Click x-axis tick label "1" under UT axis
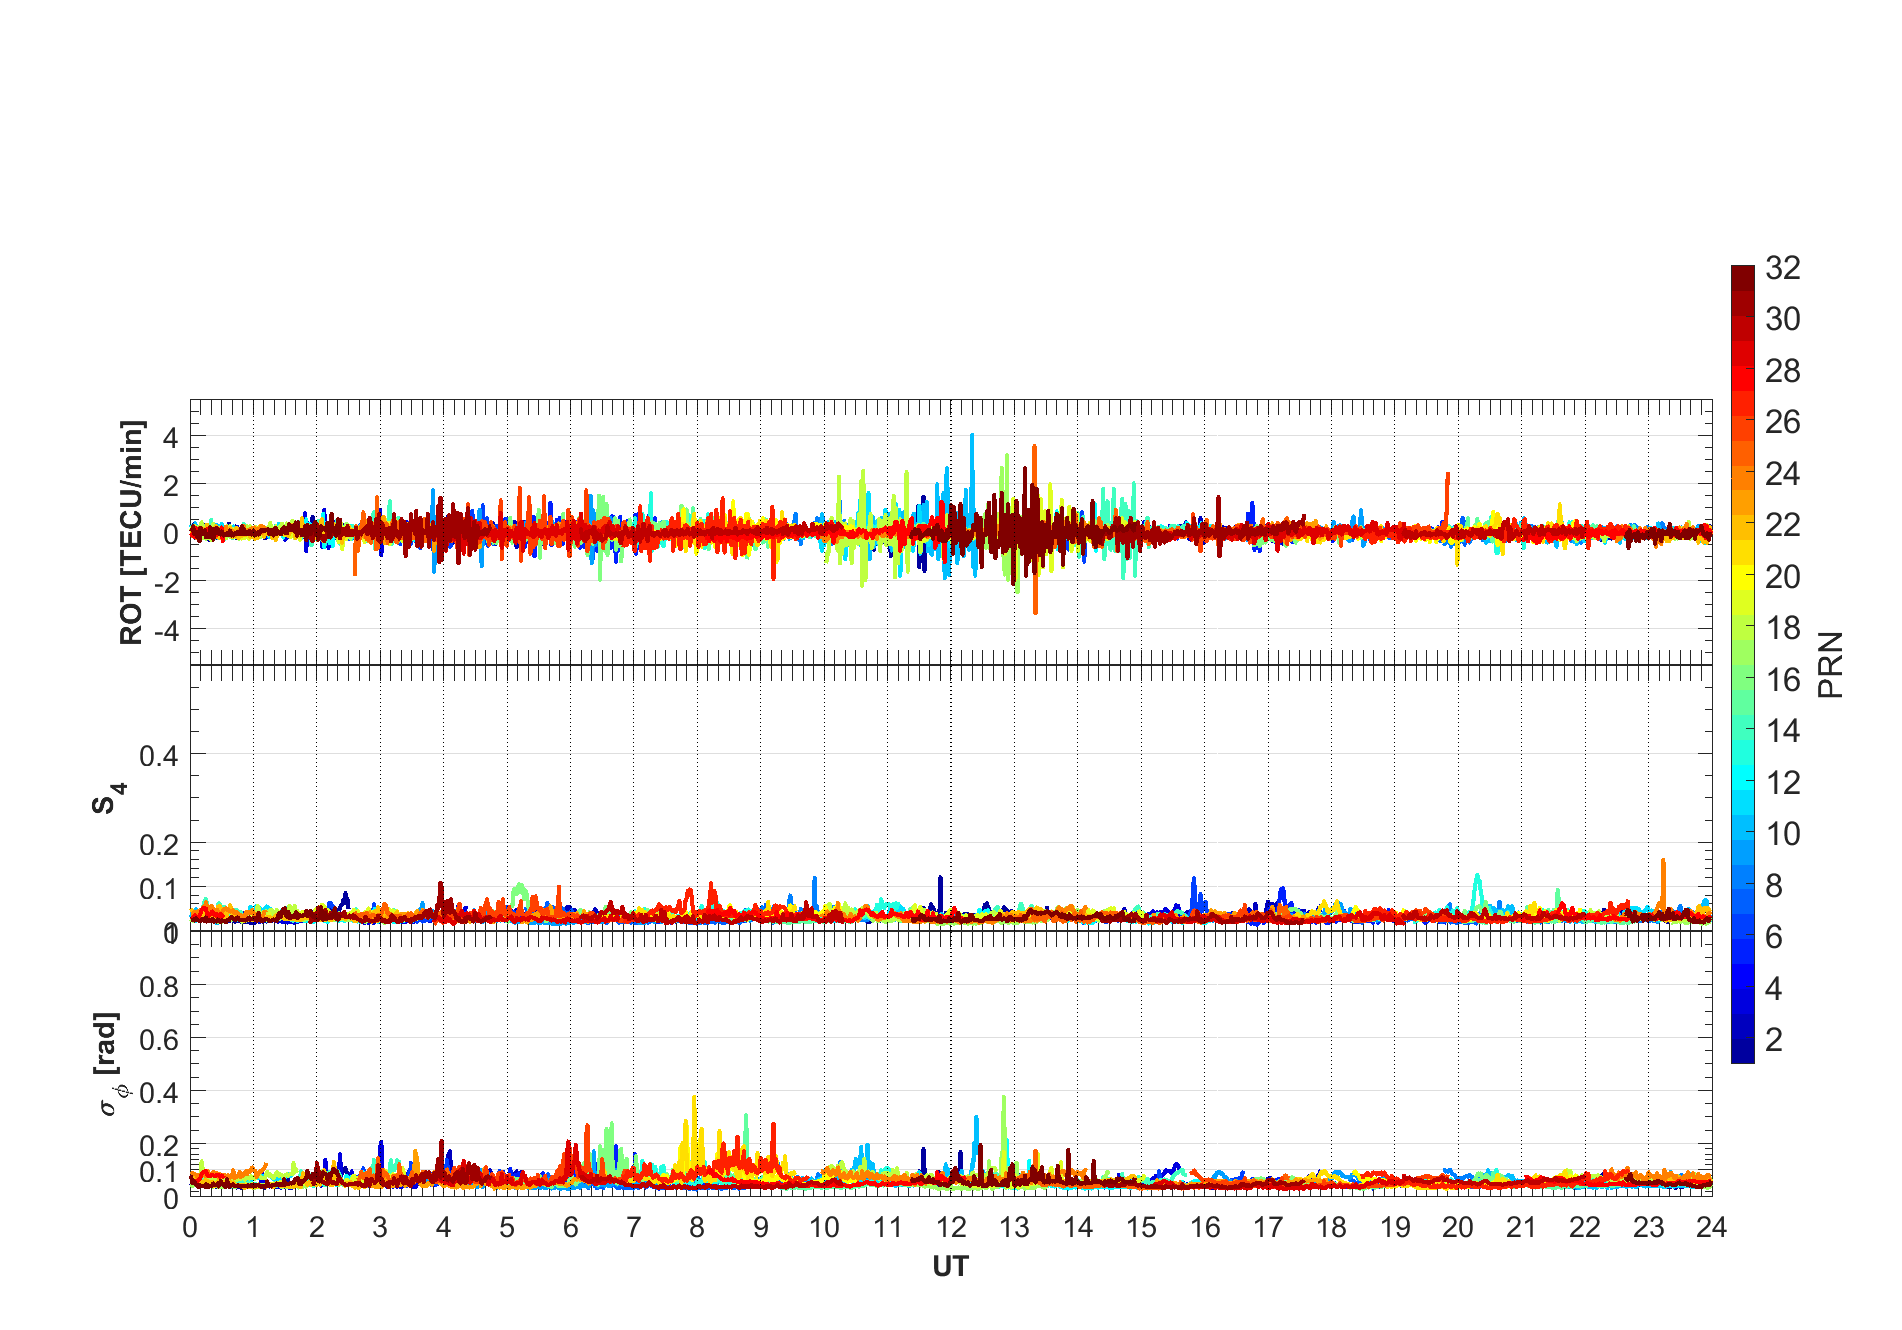 [253, 1227]
